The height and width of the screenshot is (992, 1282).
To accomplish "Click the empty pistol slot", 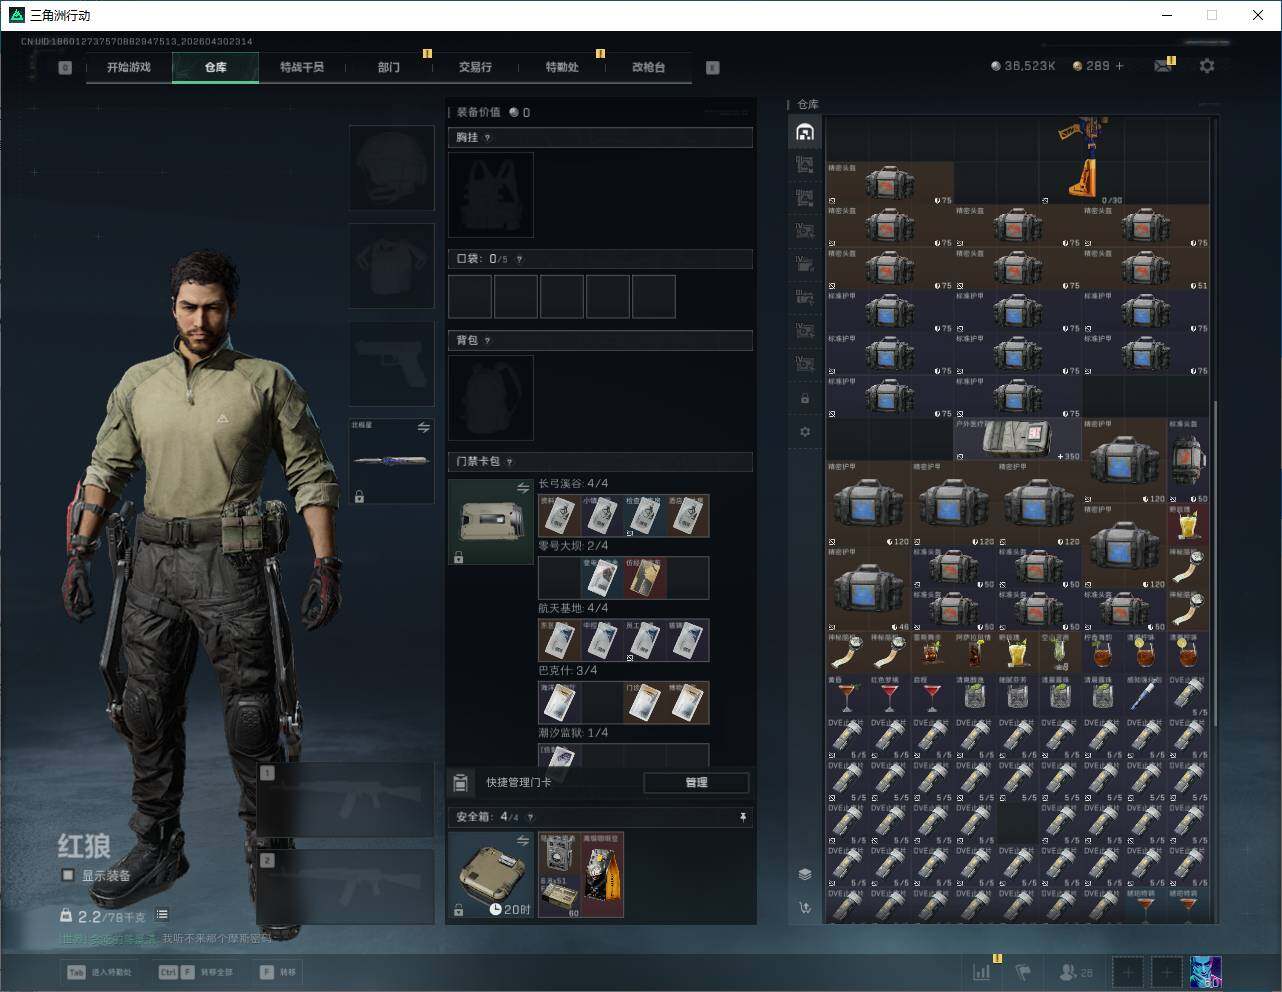I will [x=392, y=364].
